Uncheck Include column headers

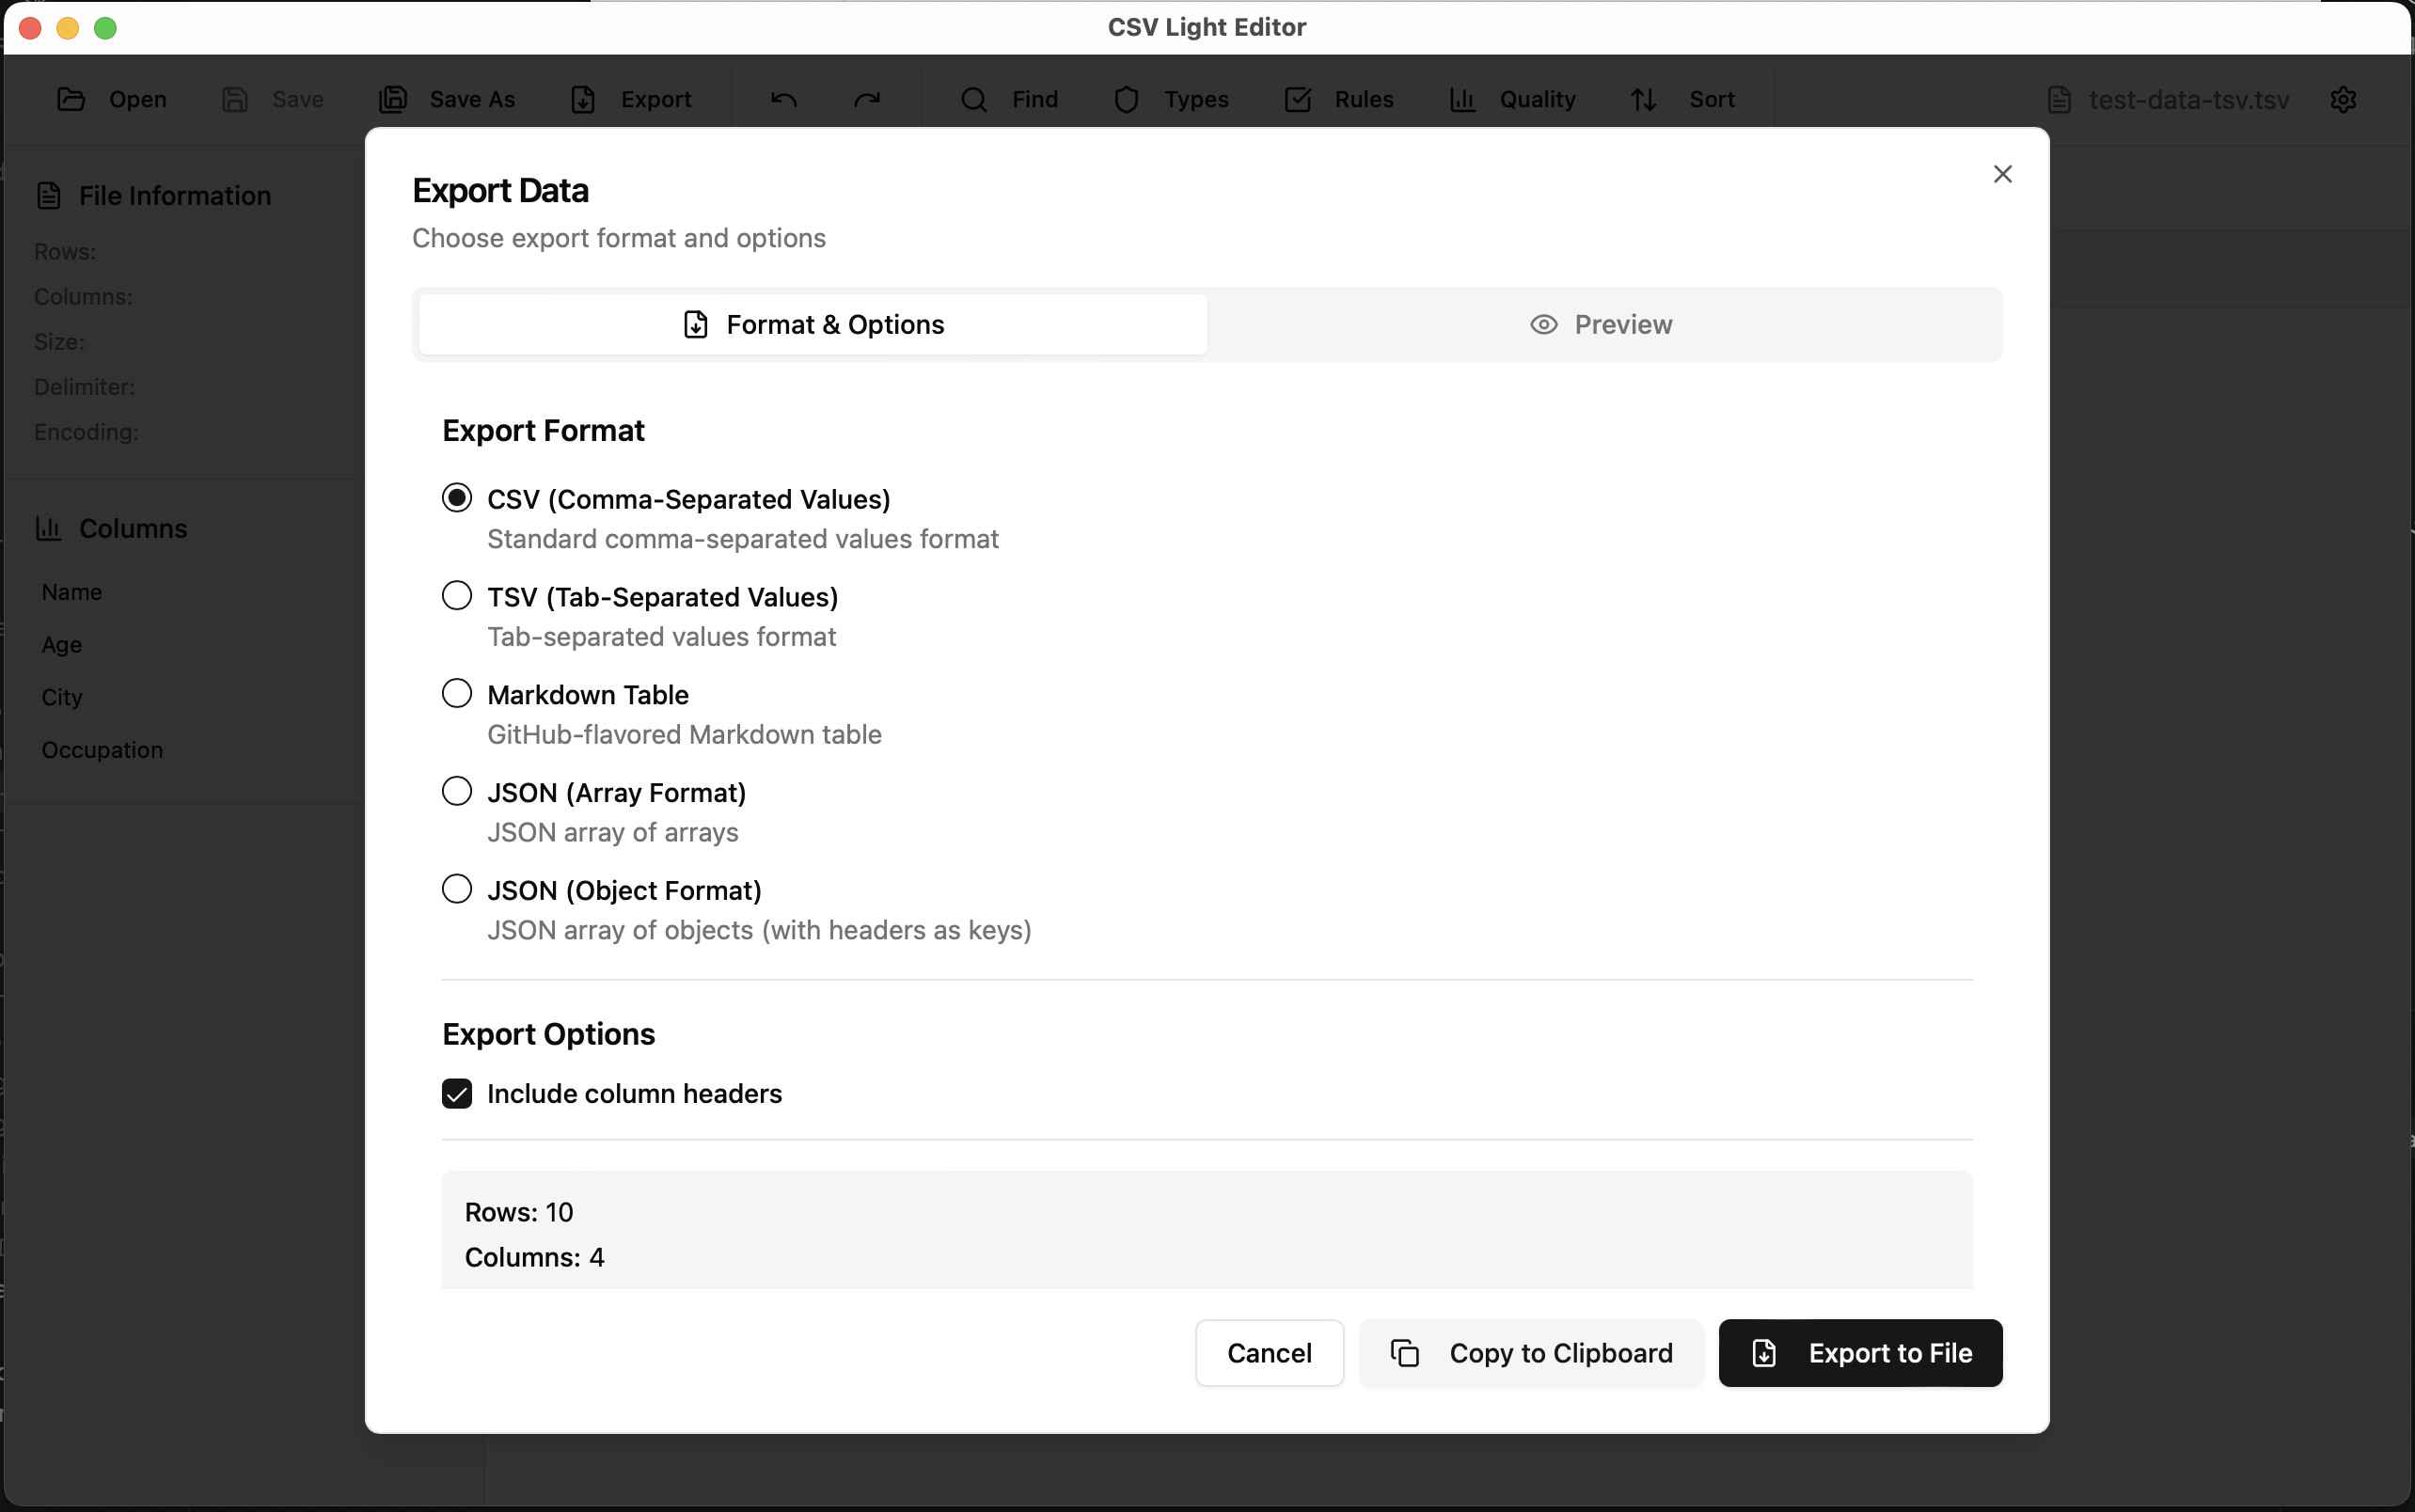457,1093
